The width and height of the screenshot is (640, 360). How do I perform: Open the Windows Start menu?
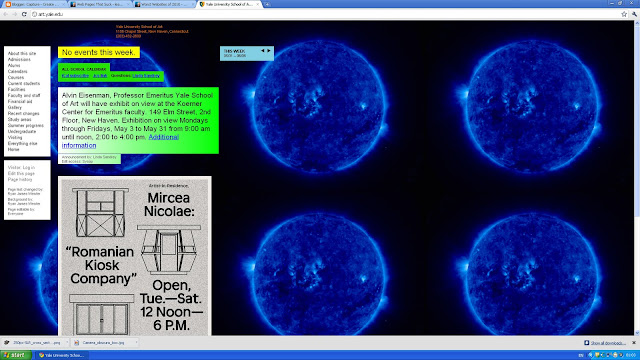pyautogui.click(x=16, y=355)
